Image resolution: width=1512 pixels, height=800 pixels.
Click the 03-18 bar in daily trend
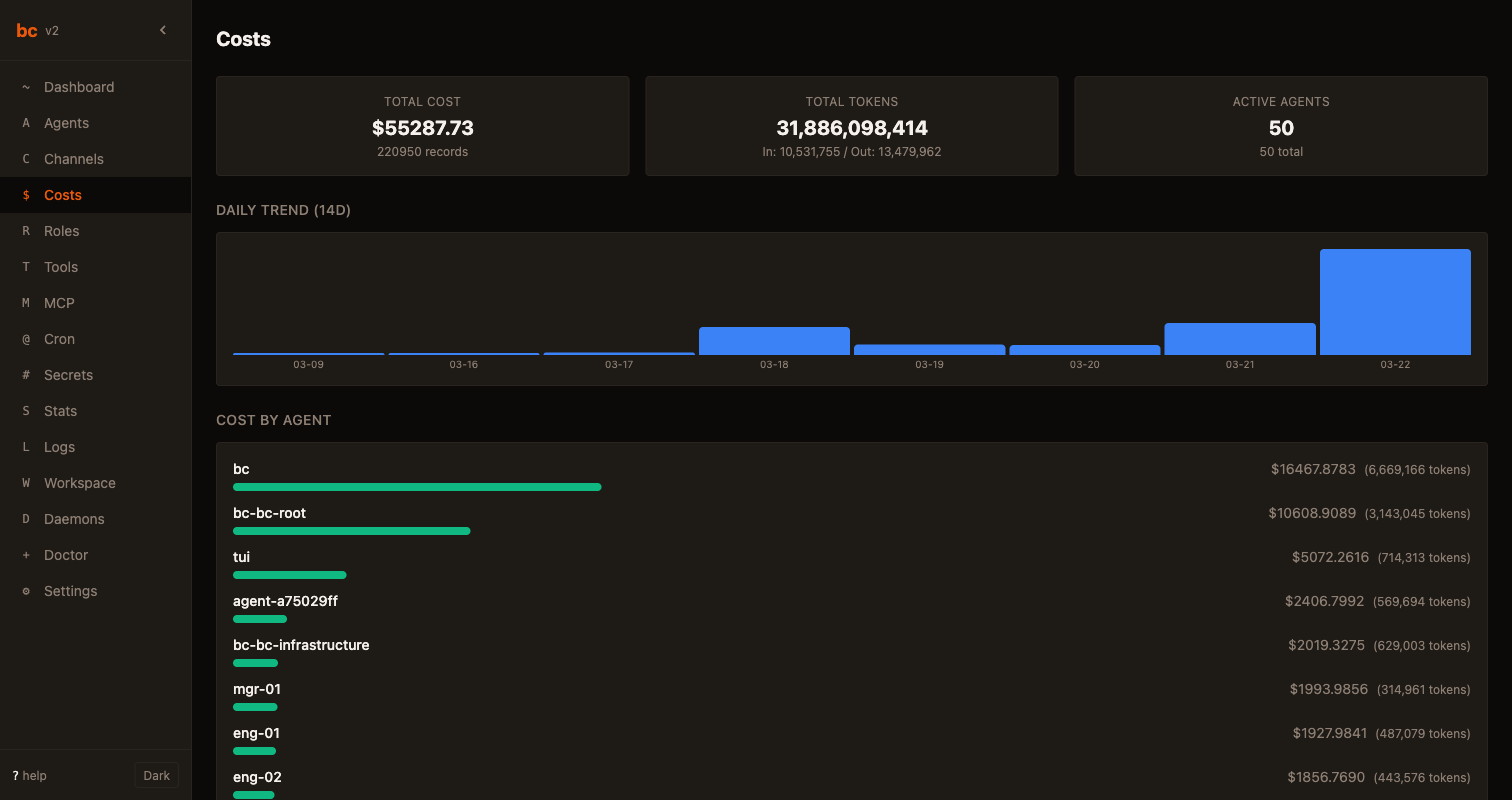tap(774, 341)
